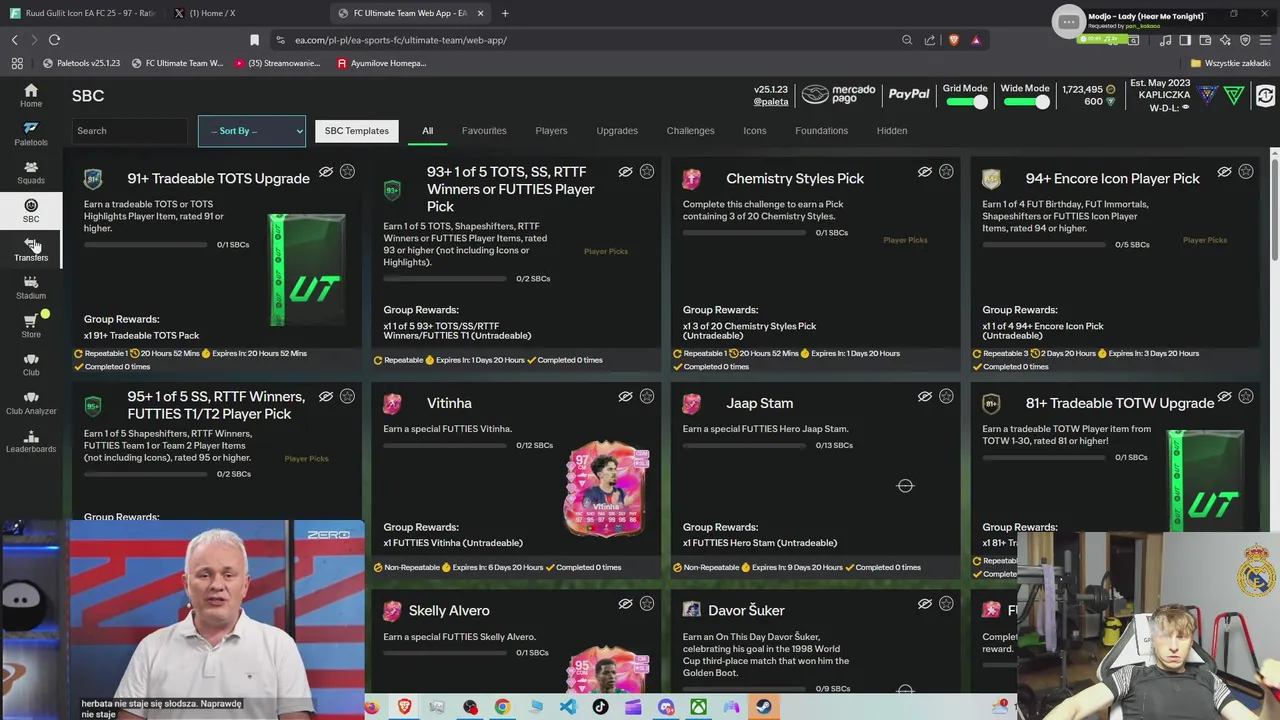Image resolution: width=1280 pixels, height=720 pixels.
Task: Open the Xbox app on taskbar
Action: tap(698, 707)
